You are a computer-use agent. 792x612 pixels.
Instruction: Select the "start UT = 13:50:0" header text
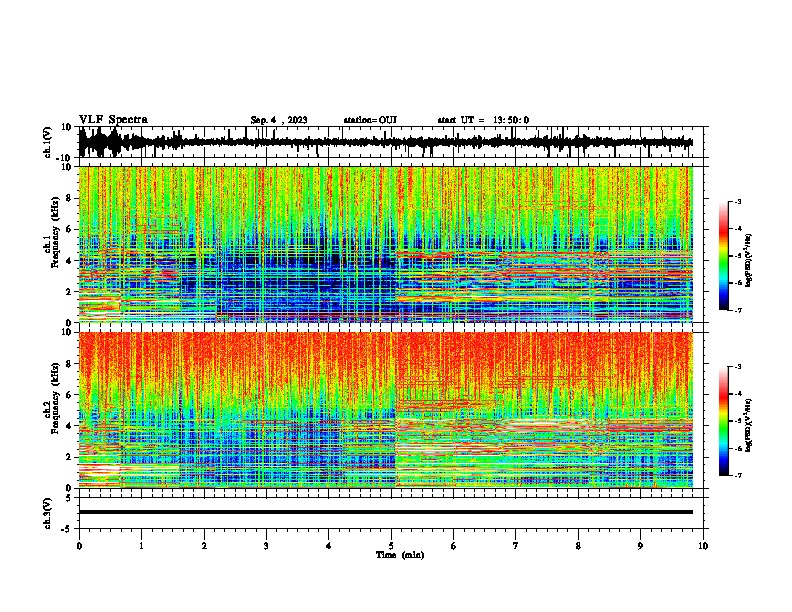483,120
